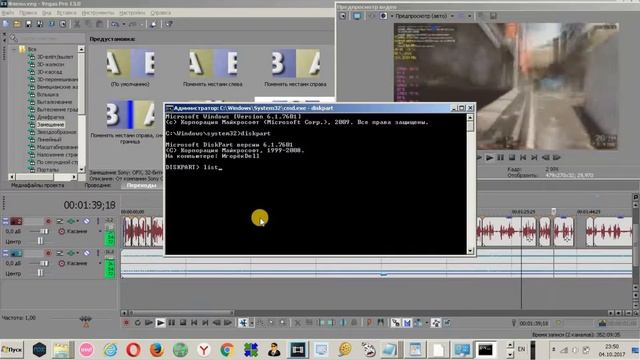Arm track 2 for recording

pyautogui.click(x=48, y=253)
